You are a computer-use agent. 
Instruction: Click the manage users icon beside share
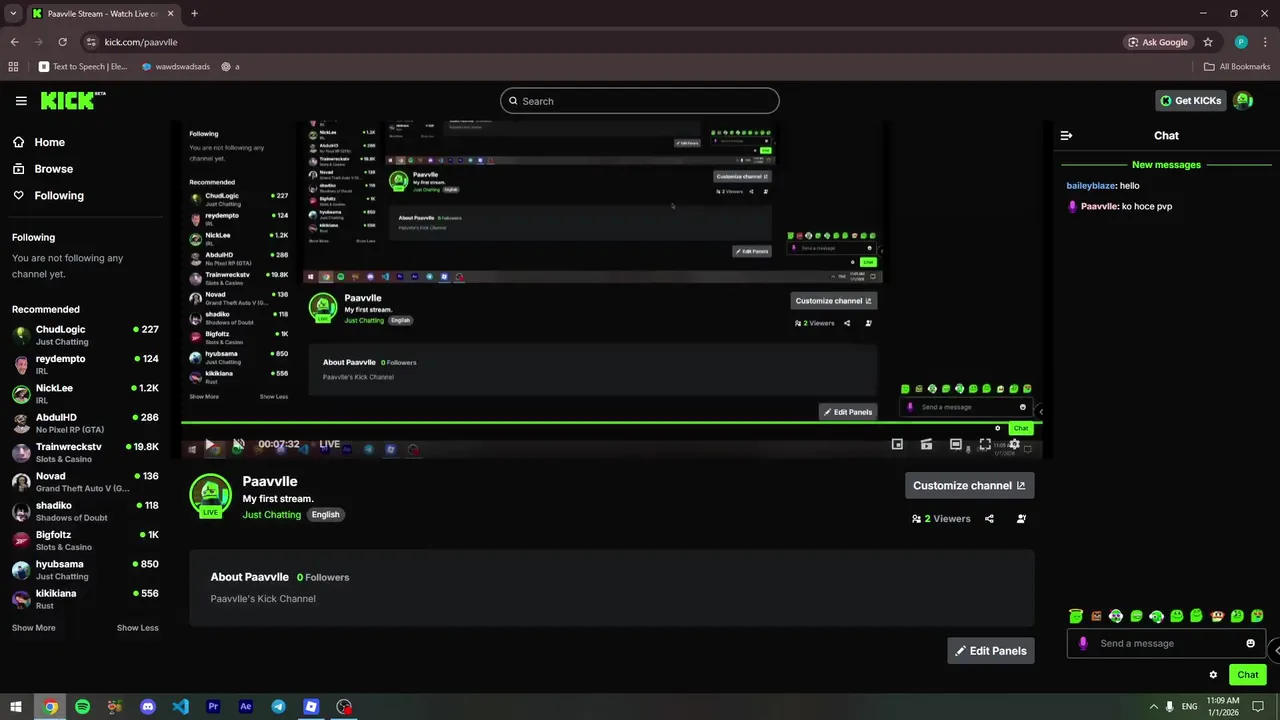coord(1021,519)
